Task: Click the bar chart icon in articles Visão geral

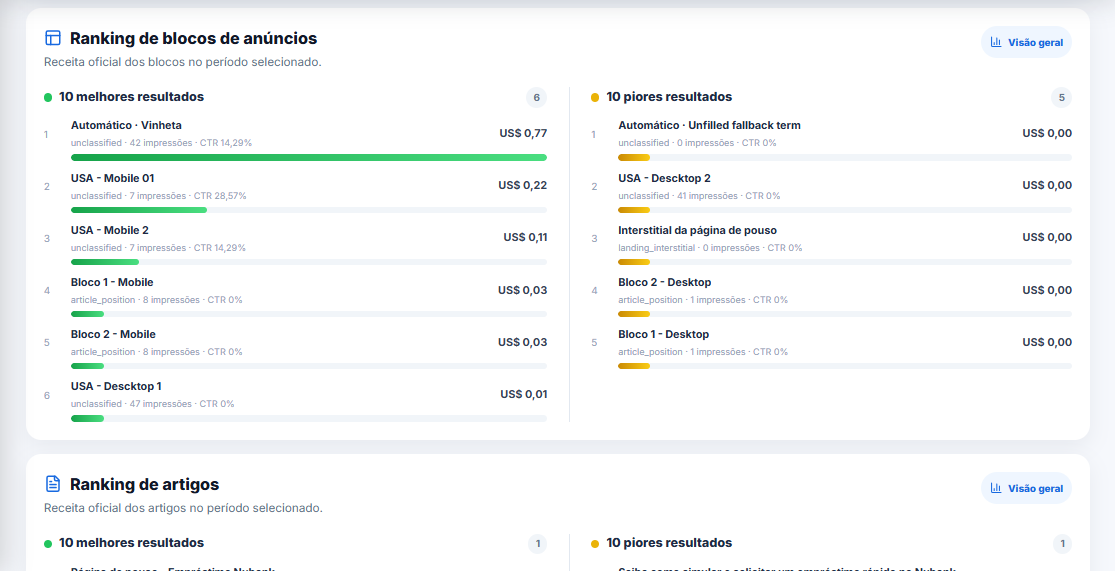Action: pyautogui.click(x=996, y=489)
